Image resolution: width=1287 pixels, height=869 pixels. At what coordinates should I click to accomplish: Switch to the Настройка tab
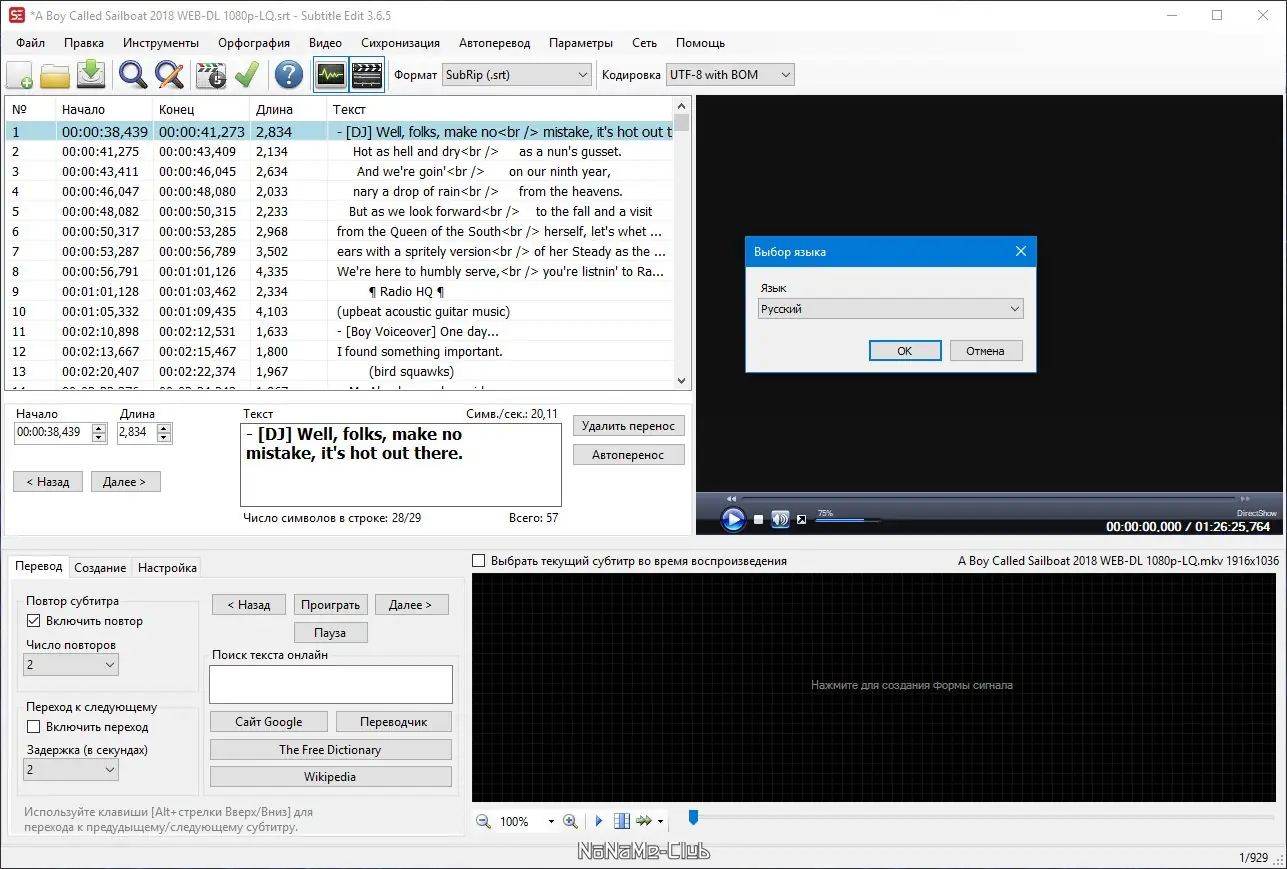167,568
